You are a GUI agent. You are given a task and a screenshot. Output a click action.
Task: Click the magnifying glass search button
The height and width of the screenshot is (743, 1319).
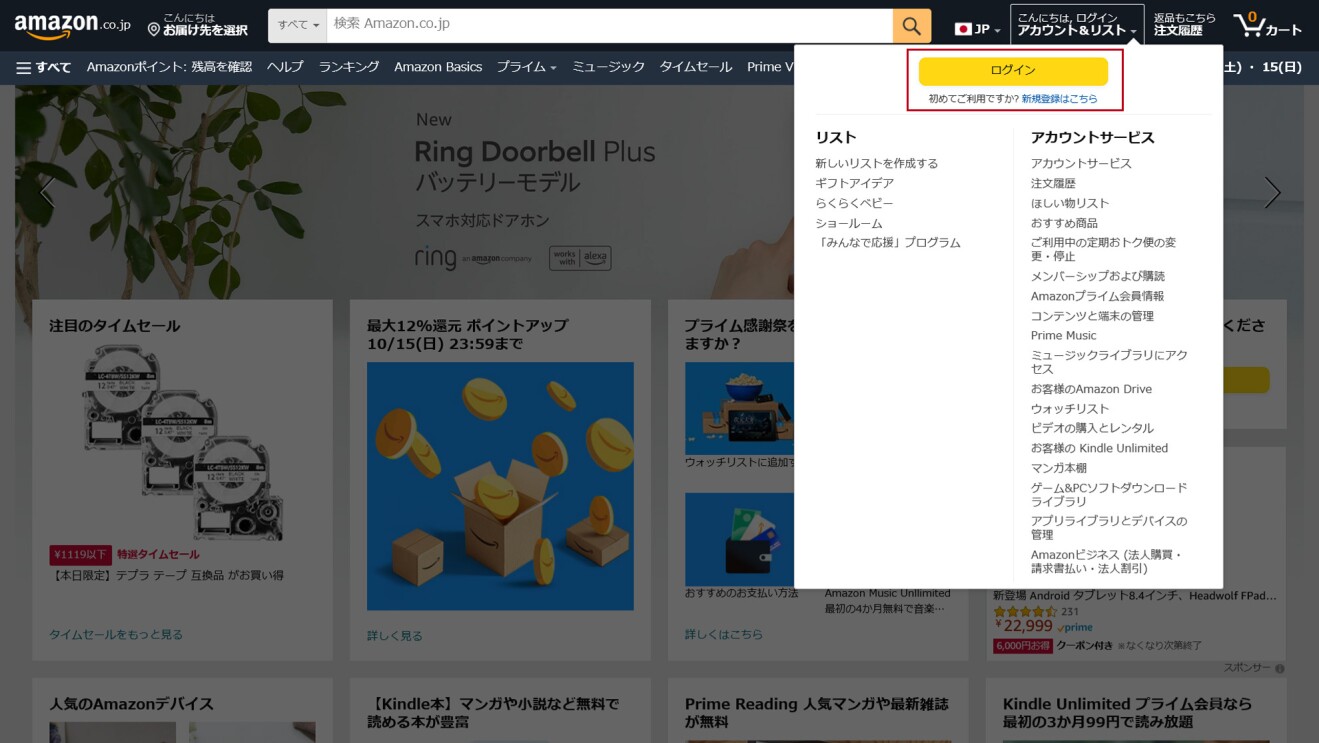(911, 25)
